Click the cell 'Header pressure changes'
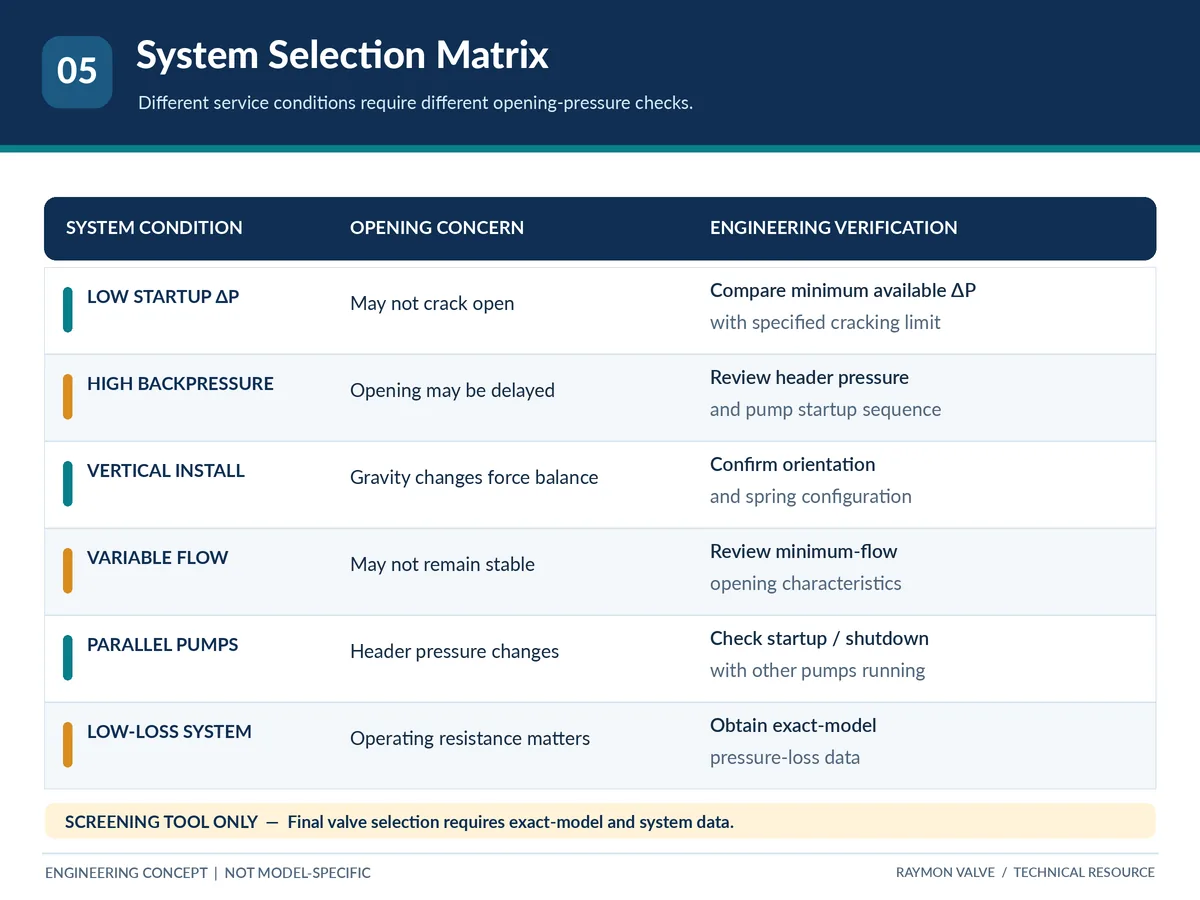The height and width of the screenshot is (900, 1200). pos(454,652)
